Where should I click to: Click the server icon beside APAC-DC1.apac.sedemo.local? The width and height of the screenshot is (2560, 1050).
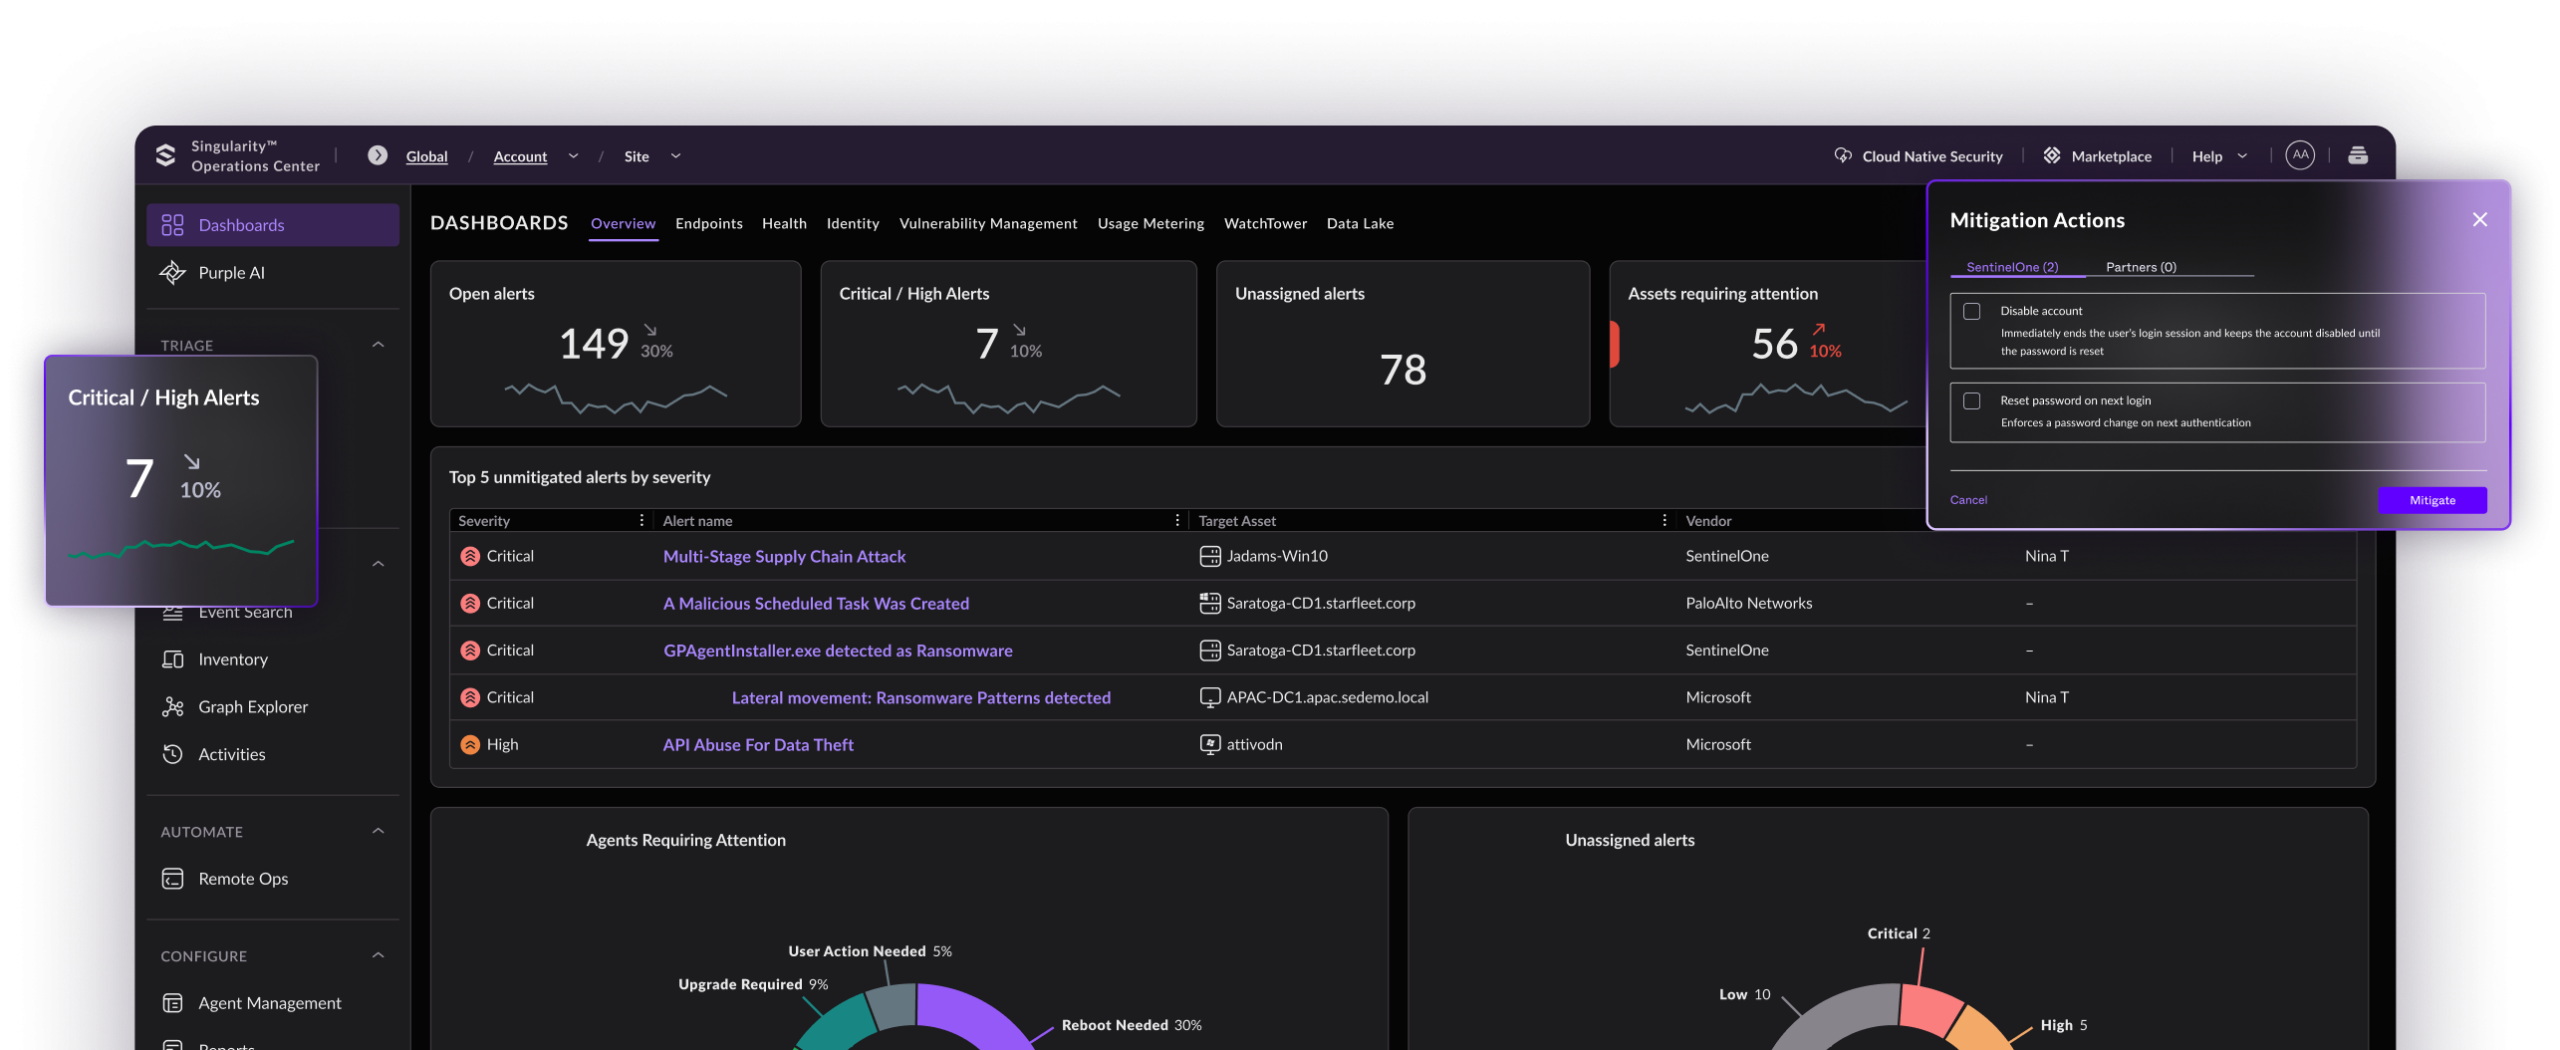(1209, 697)
